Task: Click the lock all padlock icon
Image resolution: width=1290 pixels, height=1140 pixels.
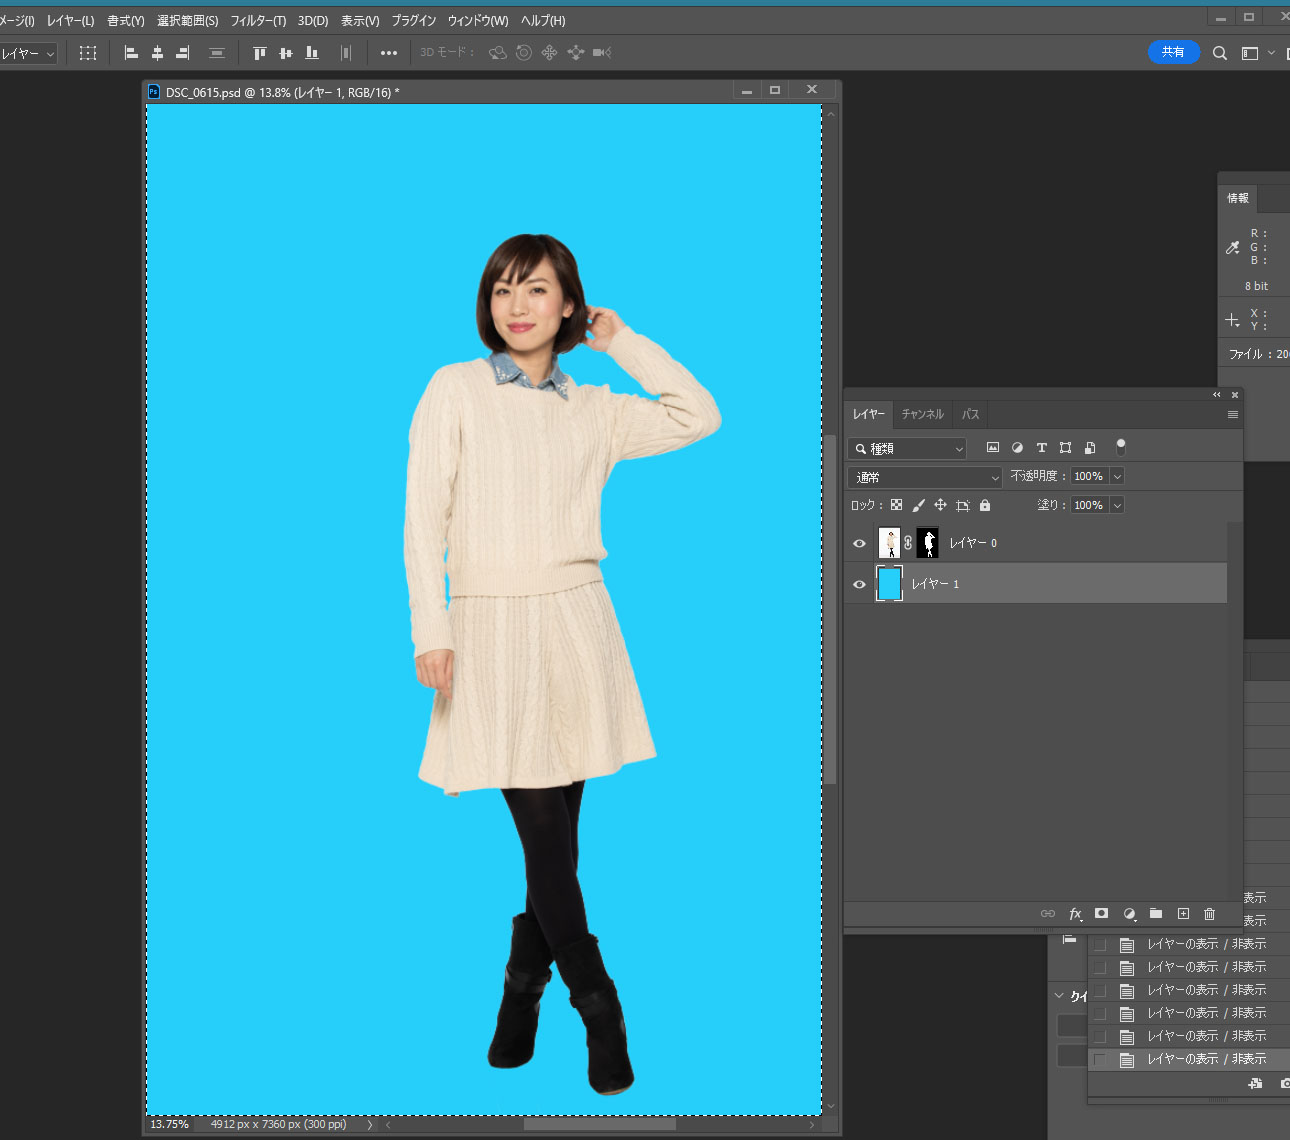Action: click(985, 506)
